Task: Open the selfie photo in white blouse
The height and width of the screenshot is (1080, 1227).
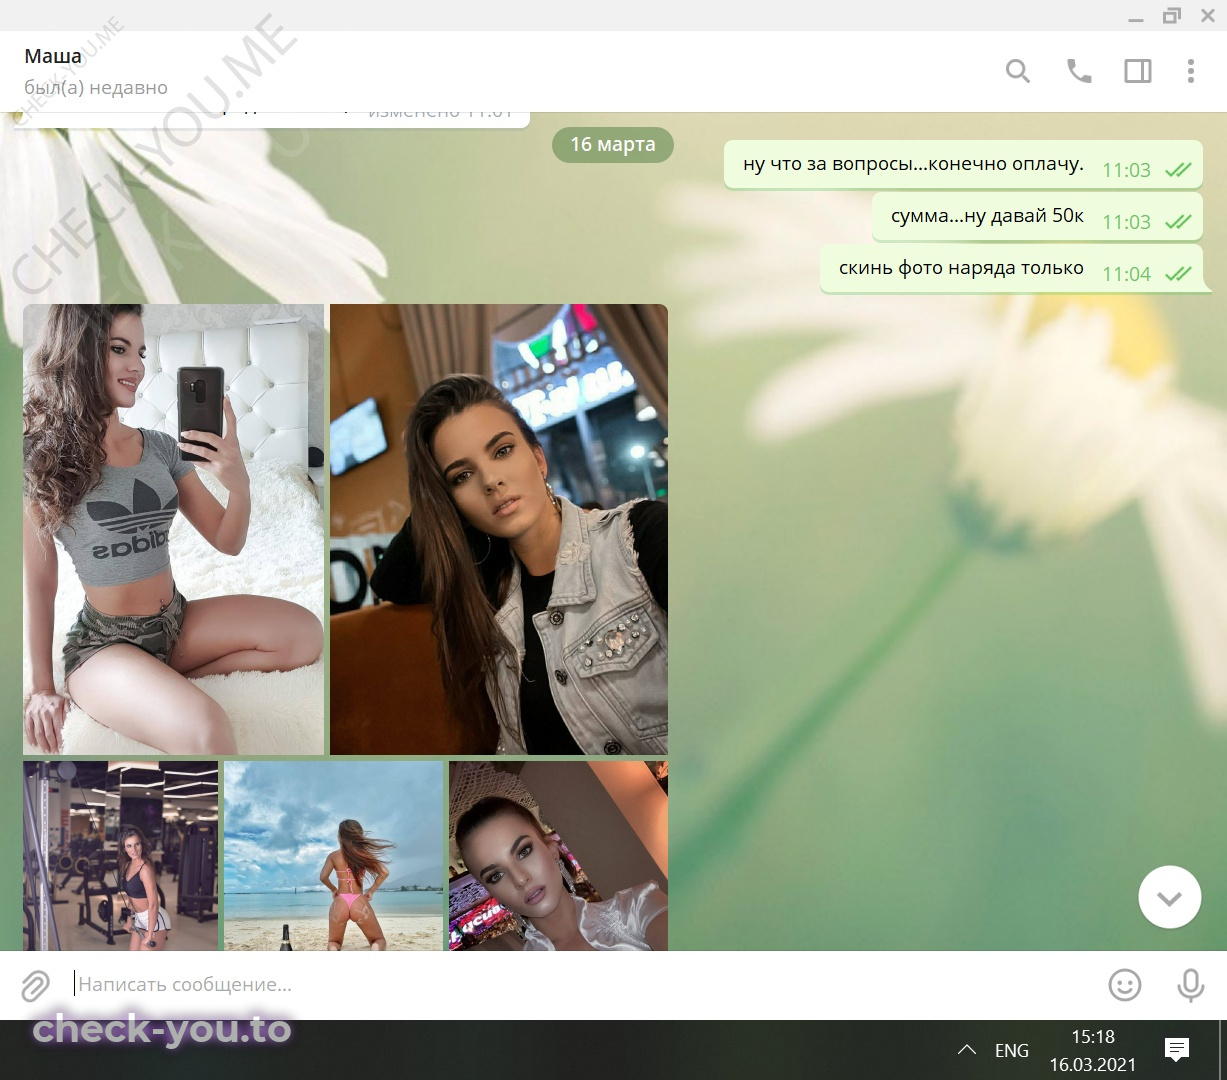Action: 558,856
